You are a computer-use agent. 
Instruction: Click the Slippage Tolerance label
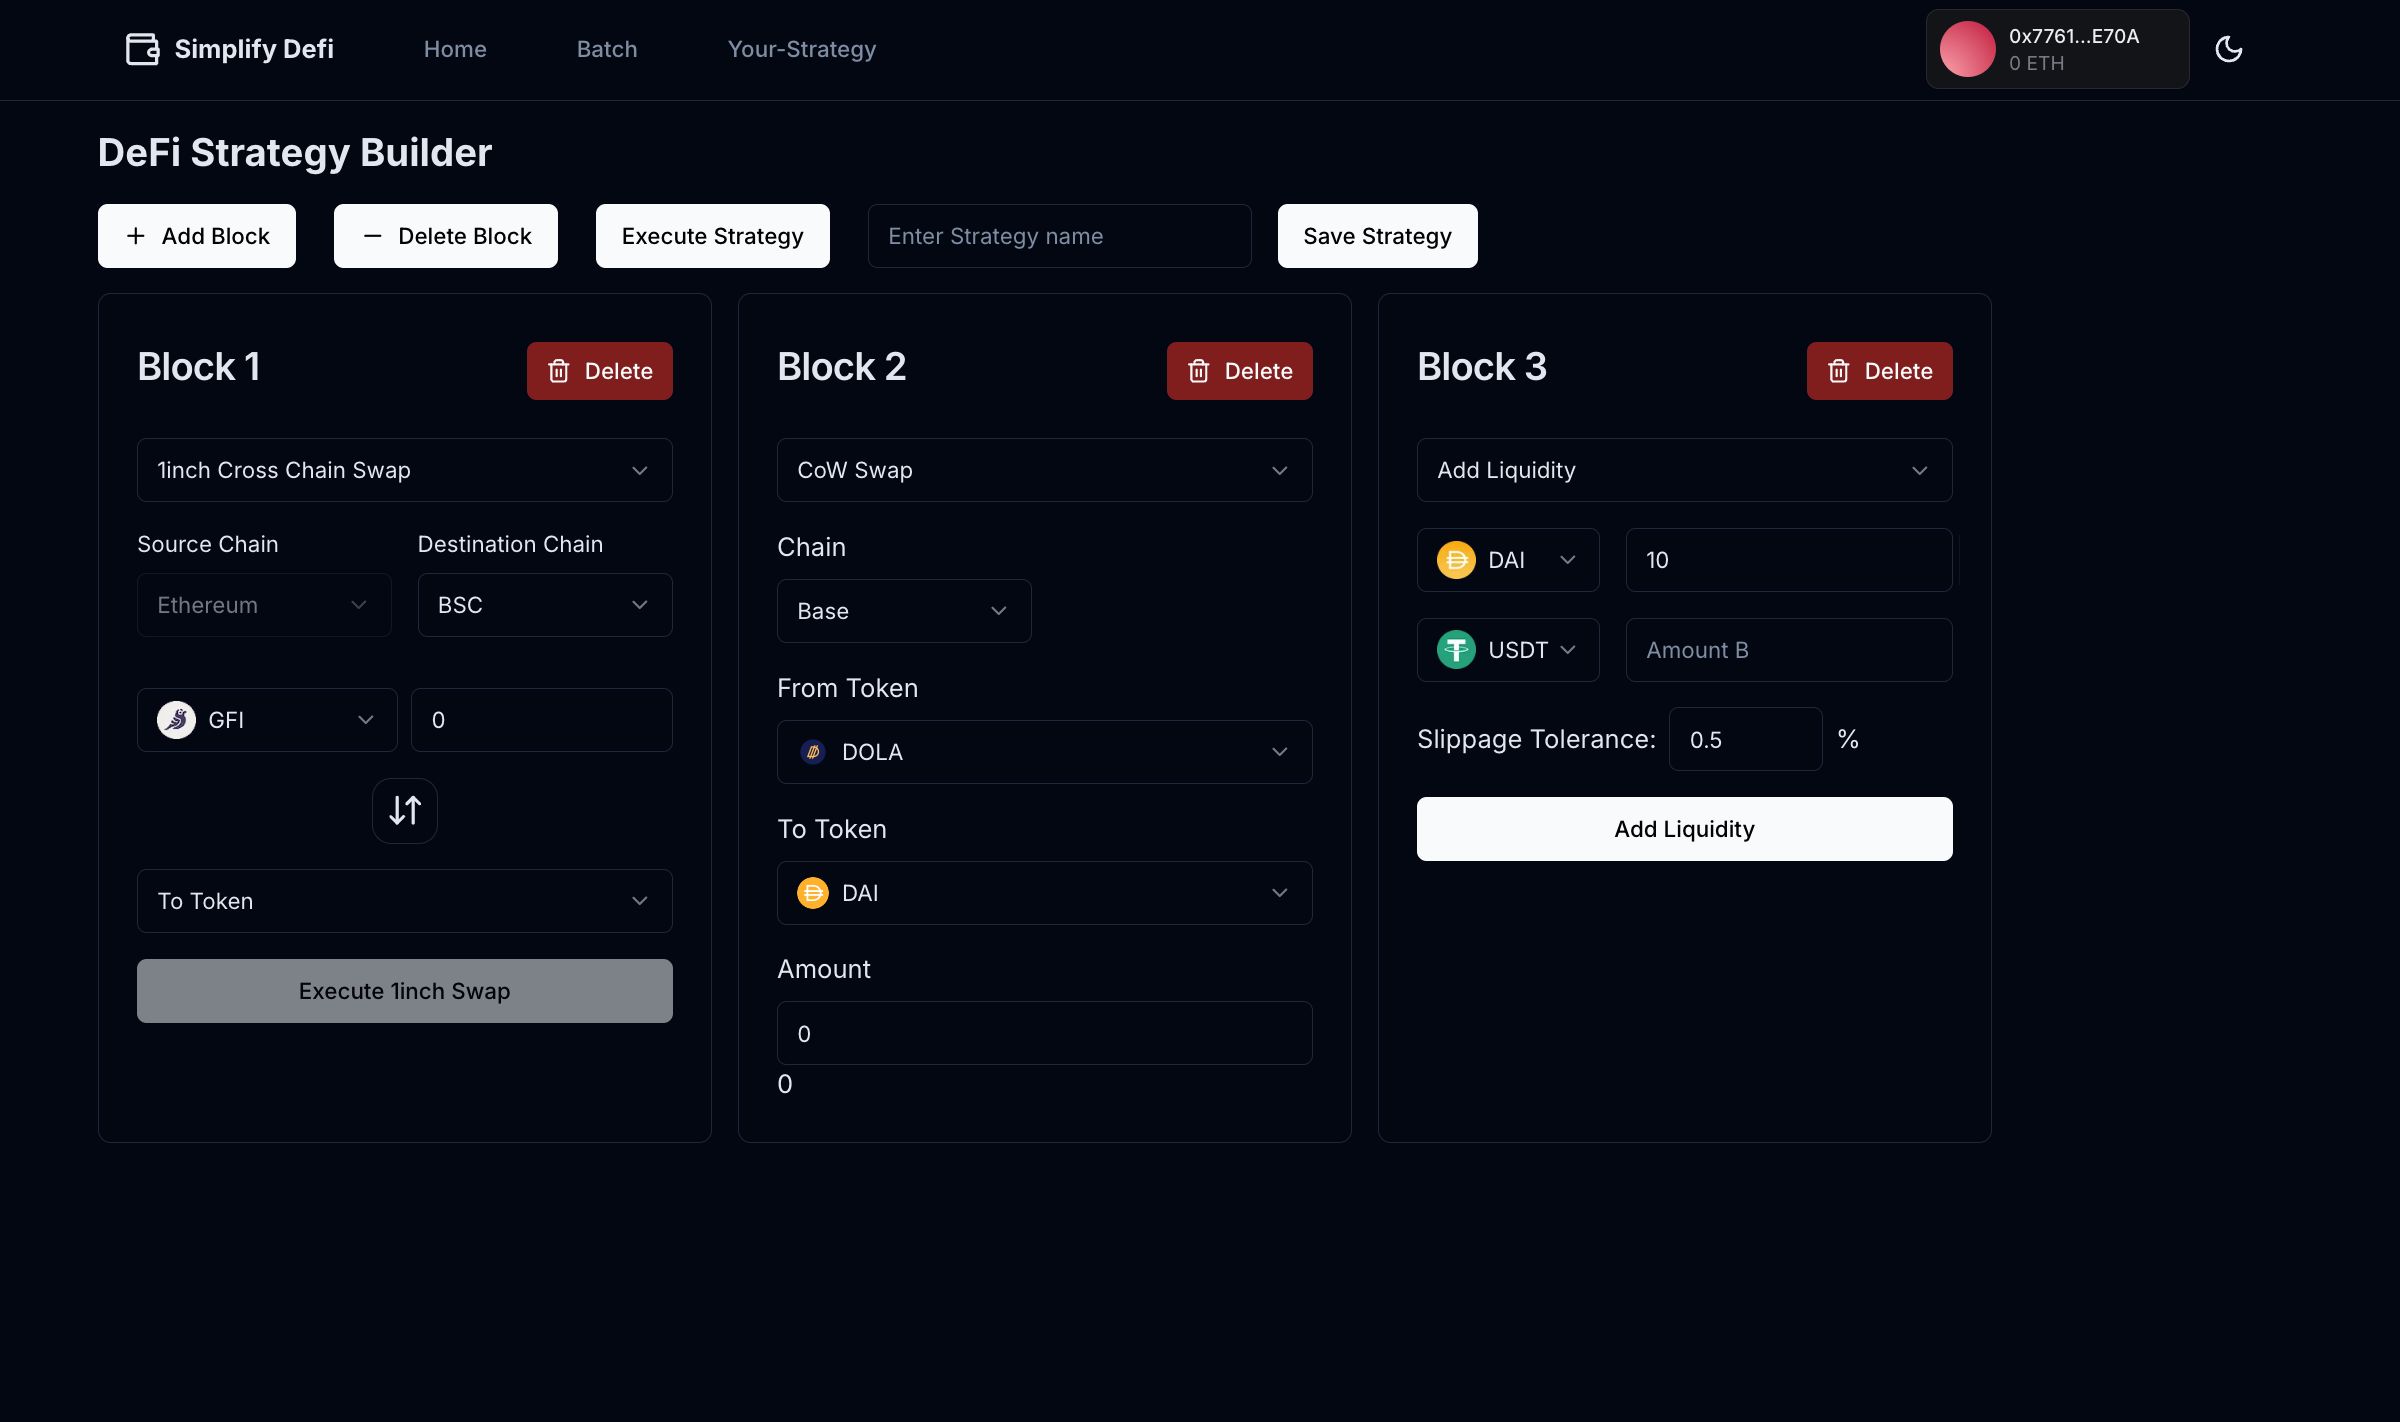[1536, 739]
